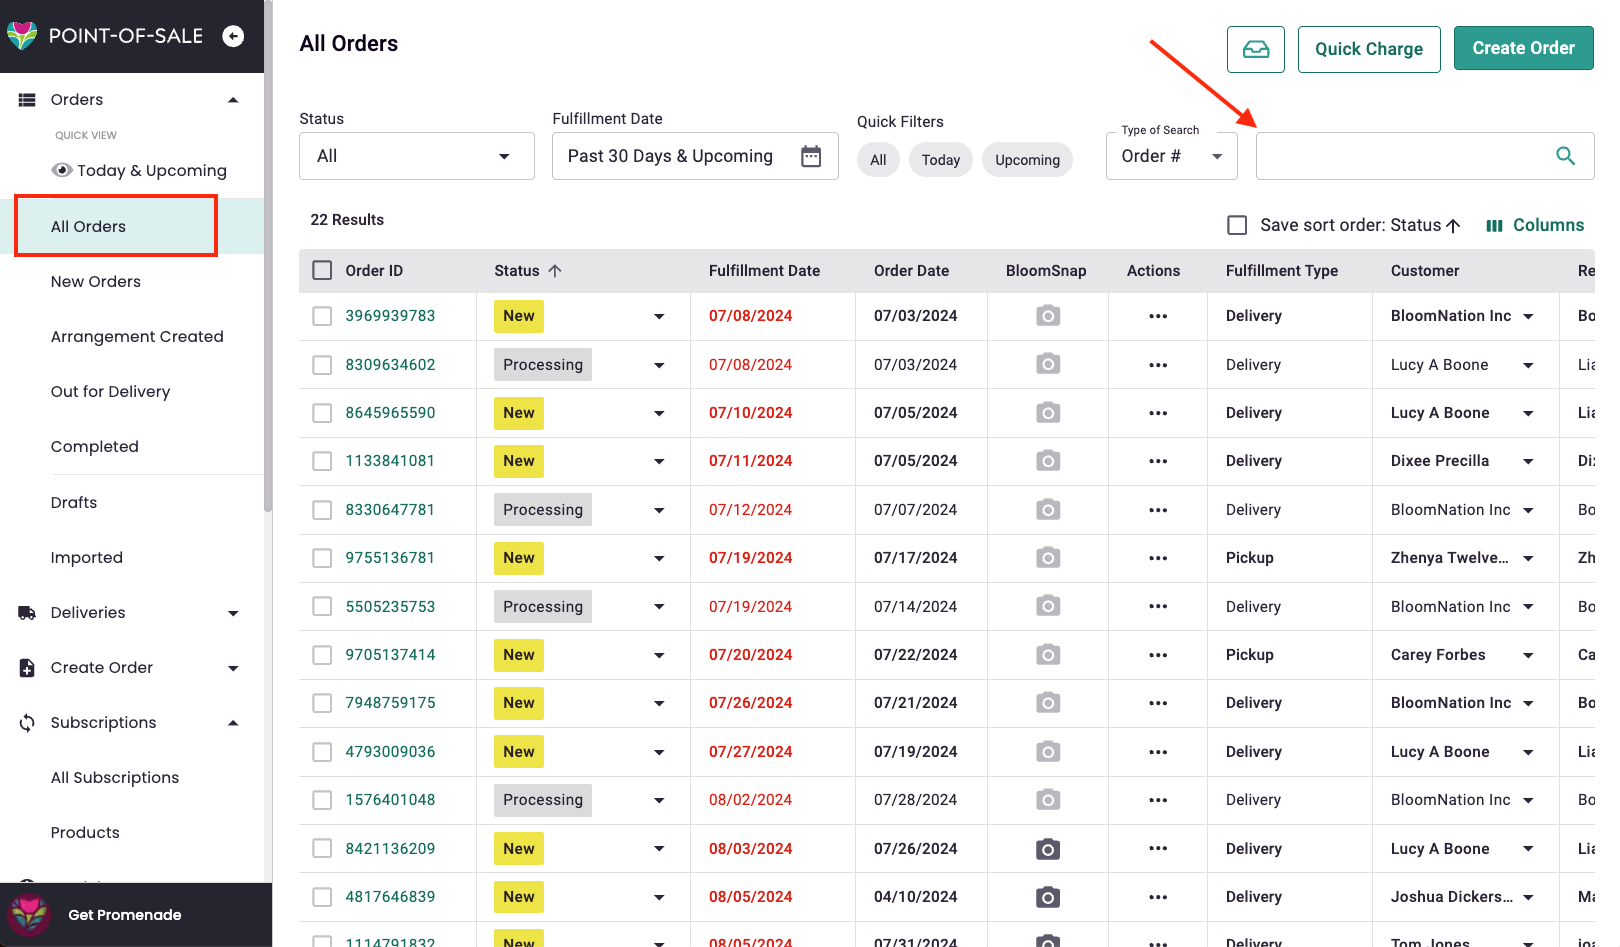This screenshot has height=947, width=1620.
Task: Click the search magnifier icon
Action: click(1565, 156)
